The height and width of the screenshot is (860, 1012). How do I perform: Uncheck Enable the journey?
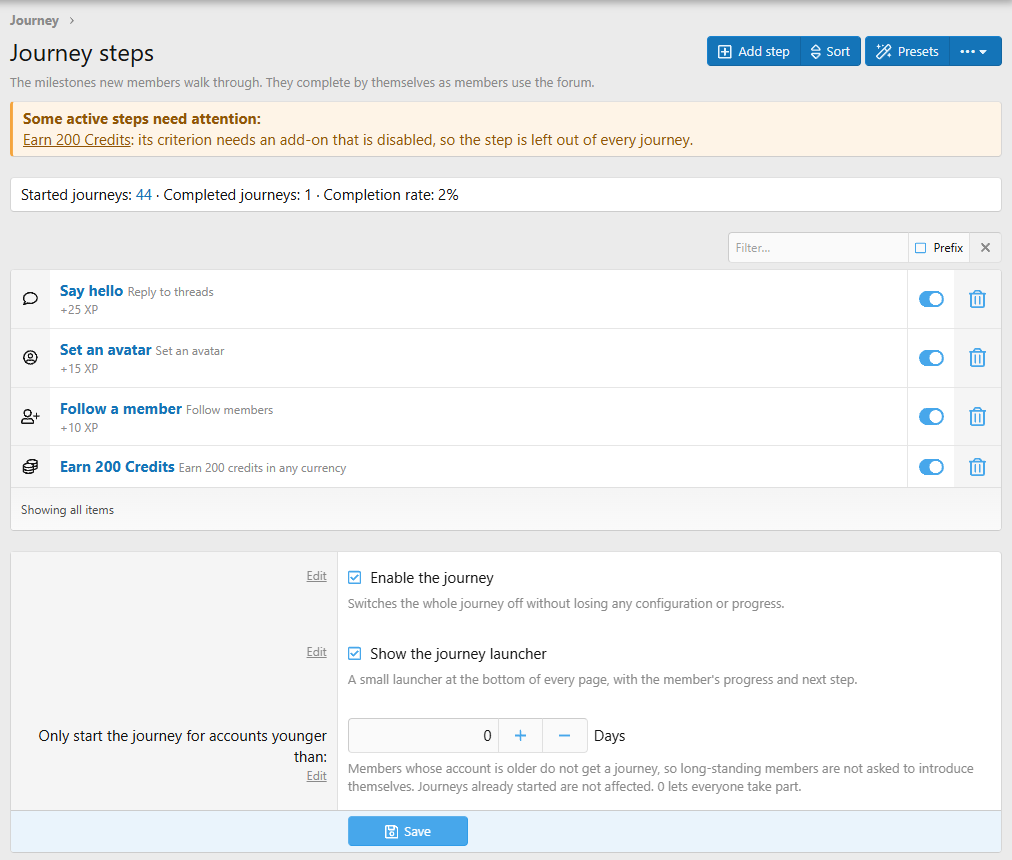click(x=354, y=578)
